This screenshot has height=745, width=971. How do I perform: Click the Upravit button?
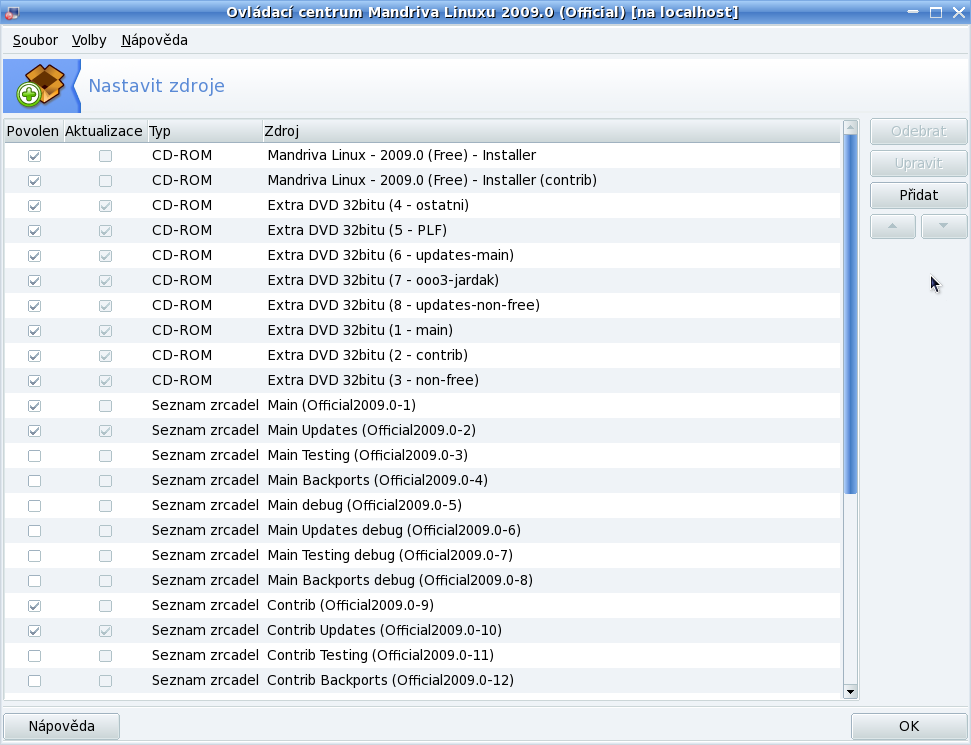coord(918,163)
